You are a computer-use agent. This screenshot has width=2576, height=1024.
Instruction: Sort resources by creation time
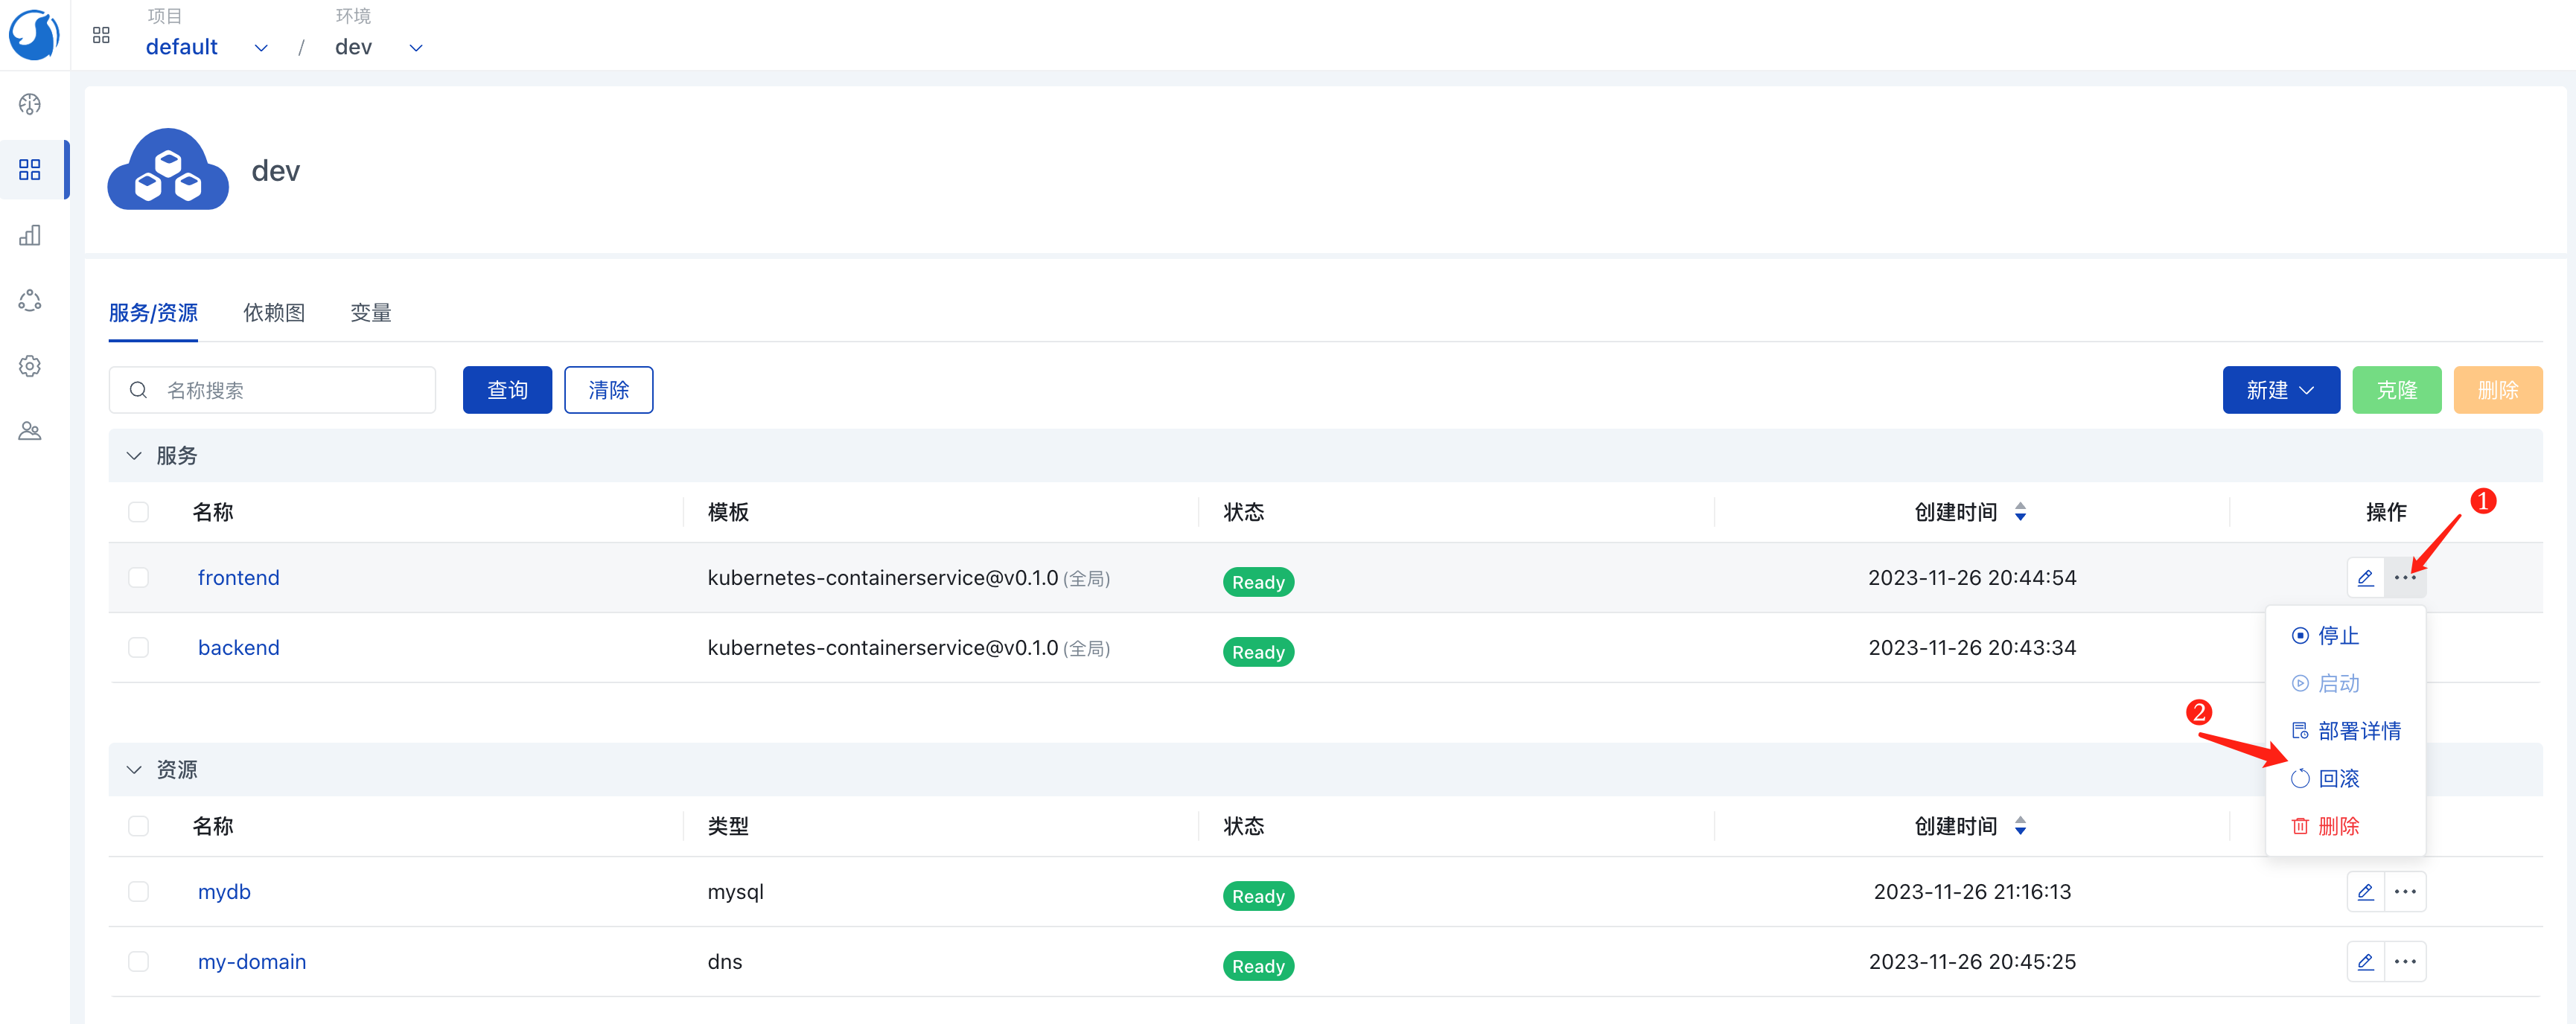(x=2020, y=826)
